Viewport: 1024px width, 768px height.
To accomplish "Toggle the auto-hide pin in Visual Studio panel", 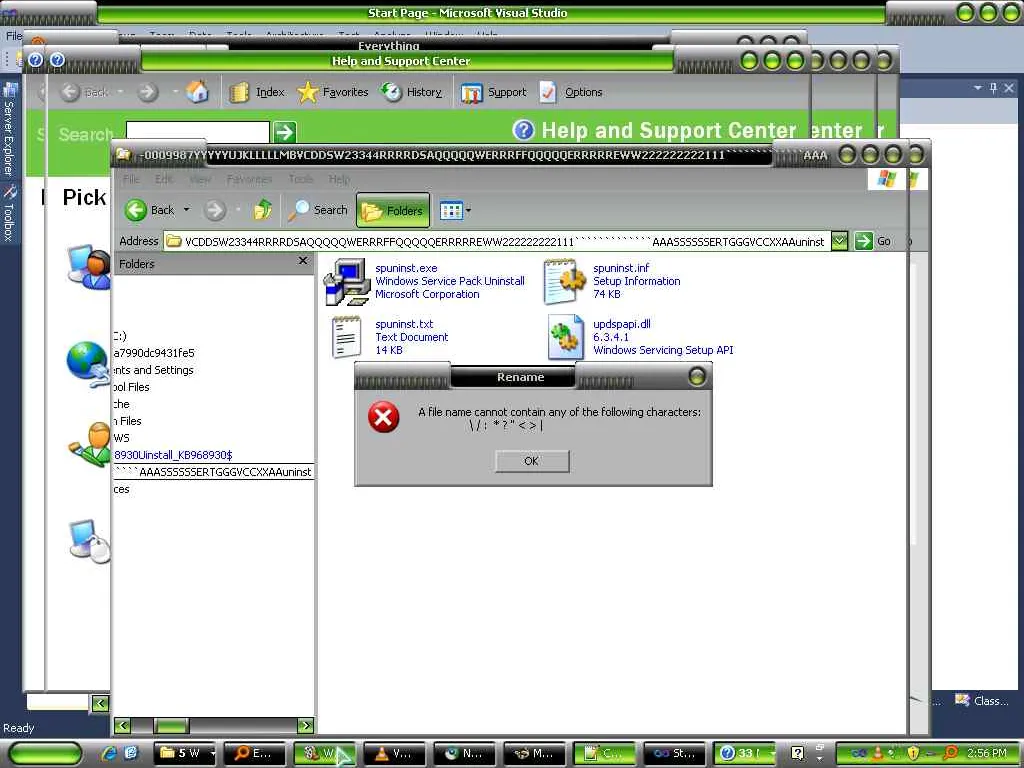I will click(x=993, y=88).
